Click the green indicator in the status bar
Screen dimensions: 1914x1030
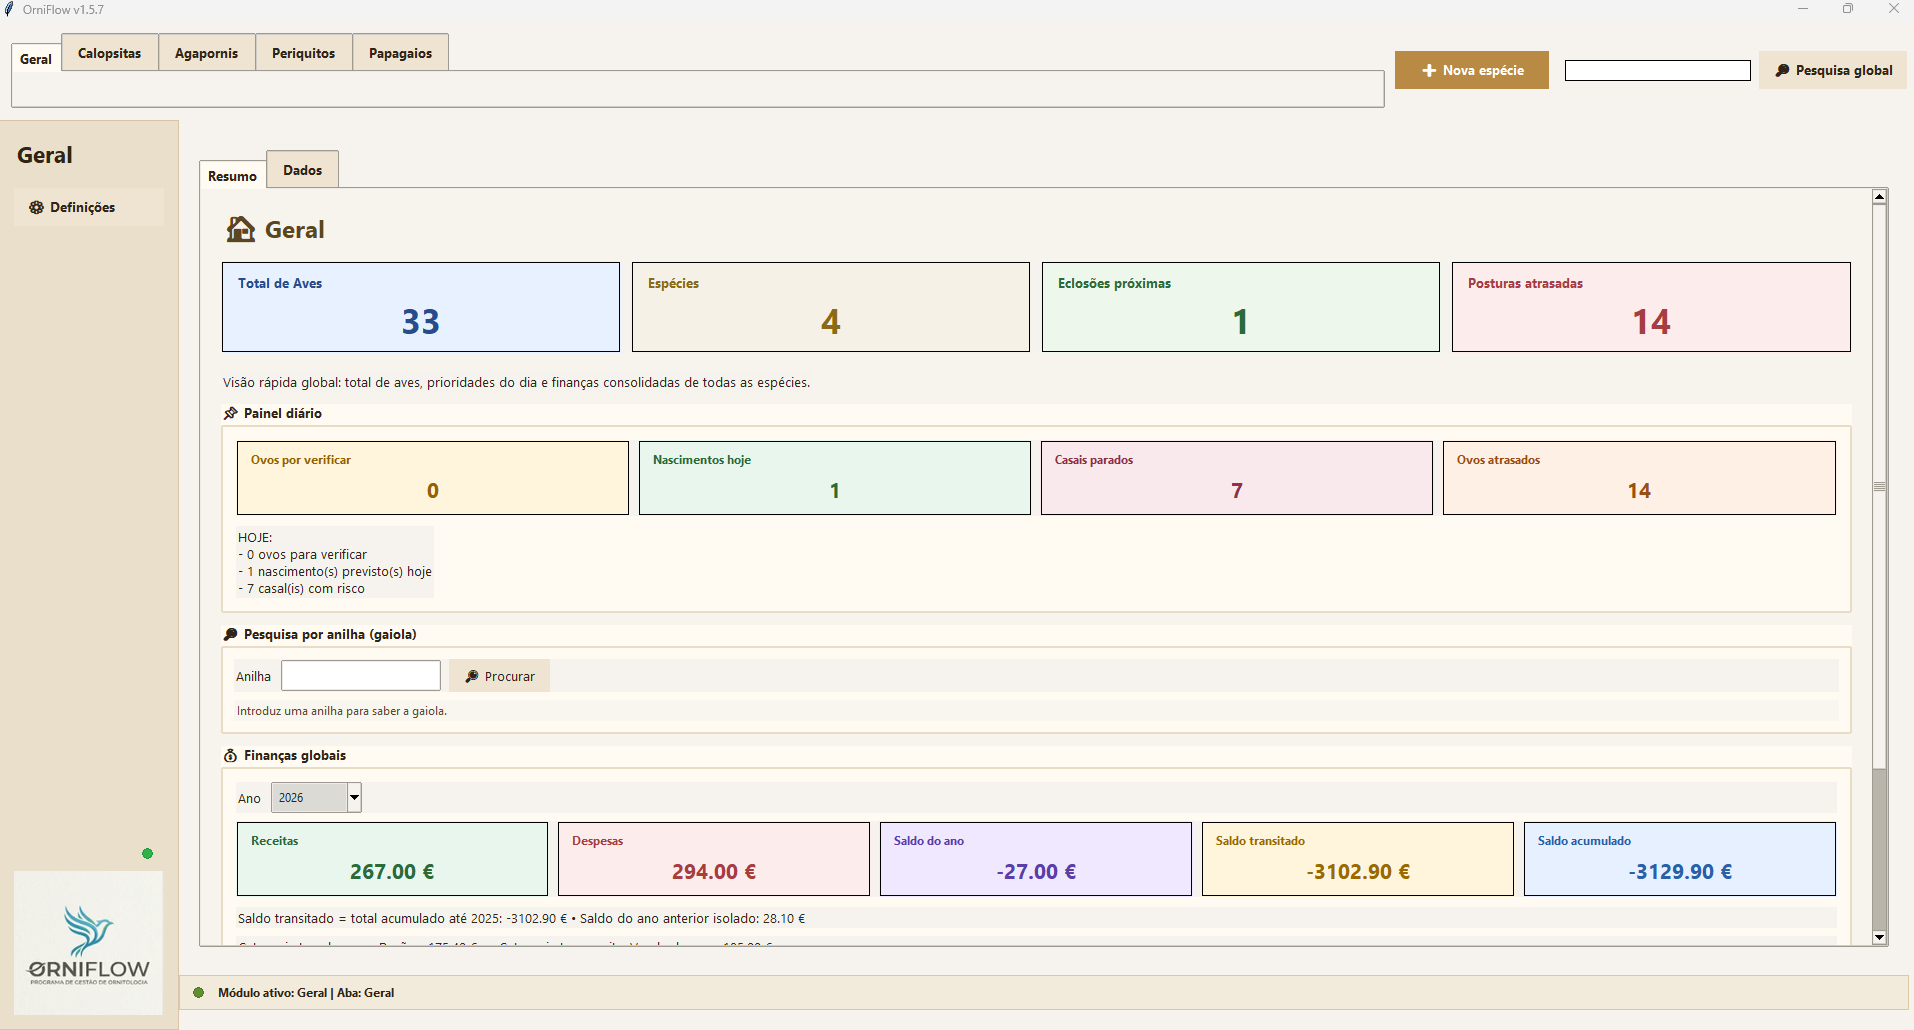click(198, 992)
